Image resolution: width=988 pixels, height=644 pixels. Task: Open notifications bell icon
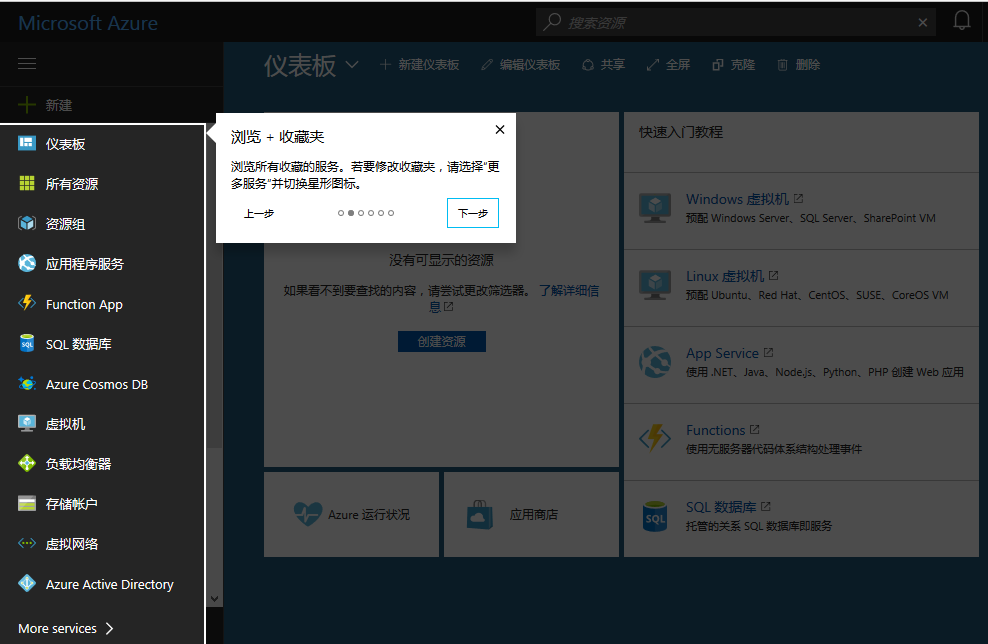click(962, 21)
